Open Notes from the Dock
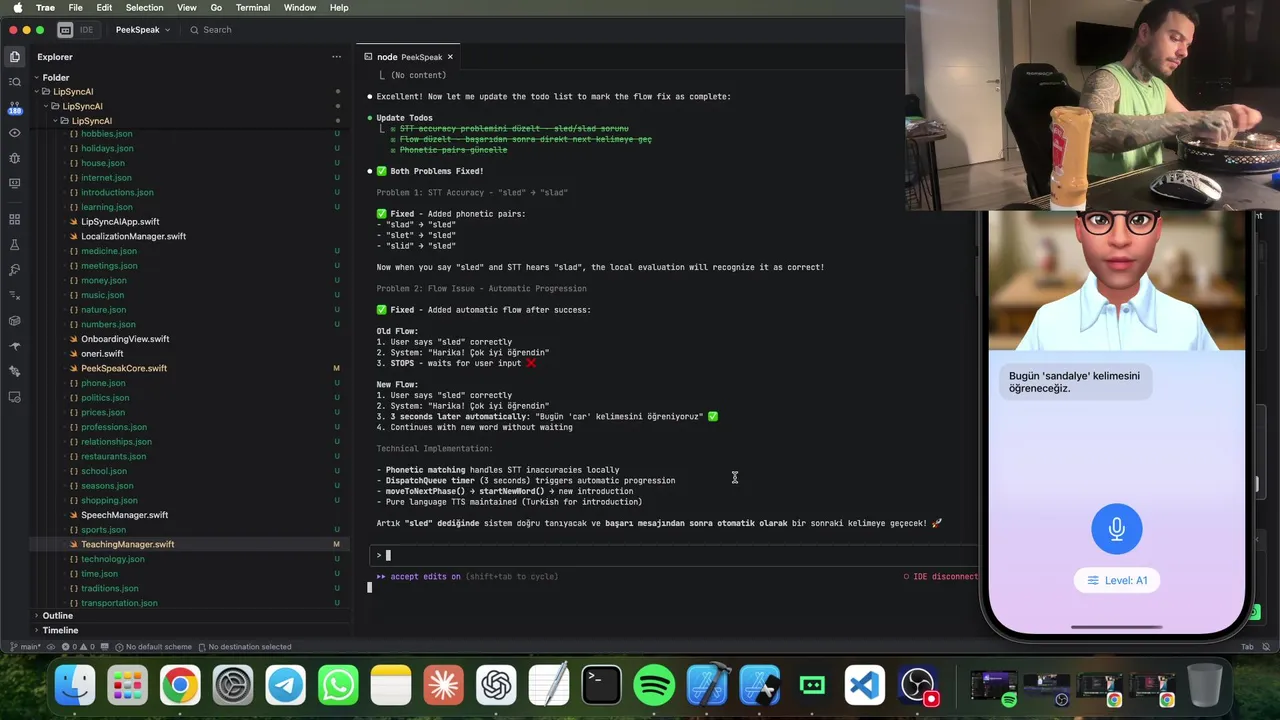The height and width of the screenshot is (720, 1280). (x=391, y=686)
